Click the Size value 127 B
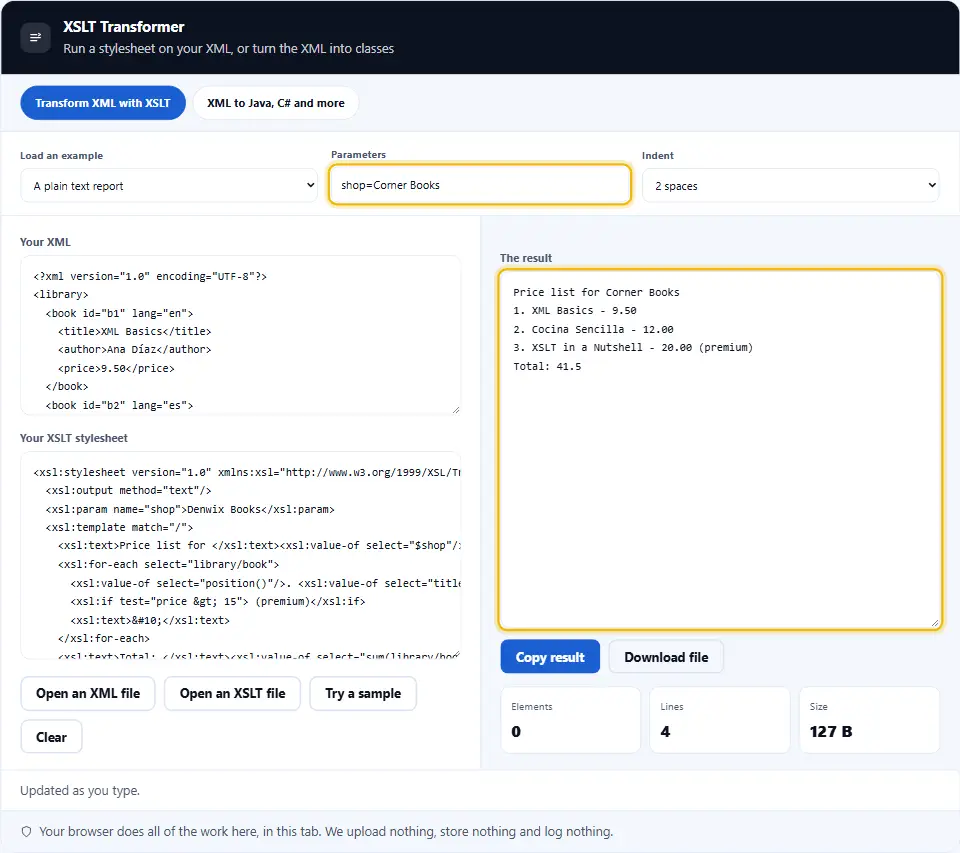 point(831,731)
